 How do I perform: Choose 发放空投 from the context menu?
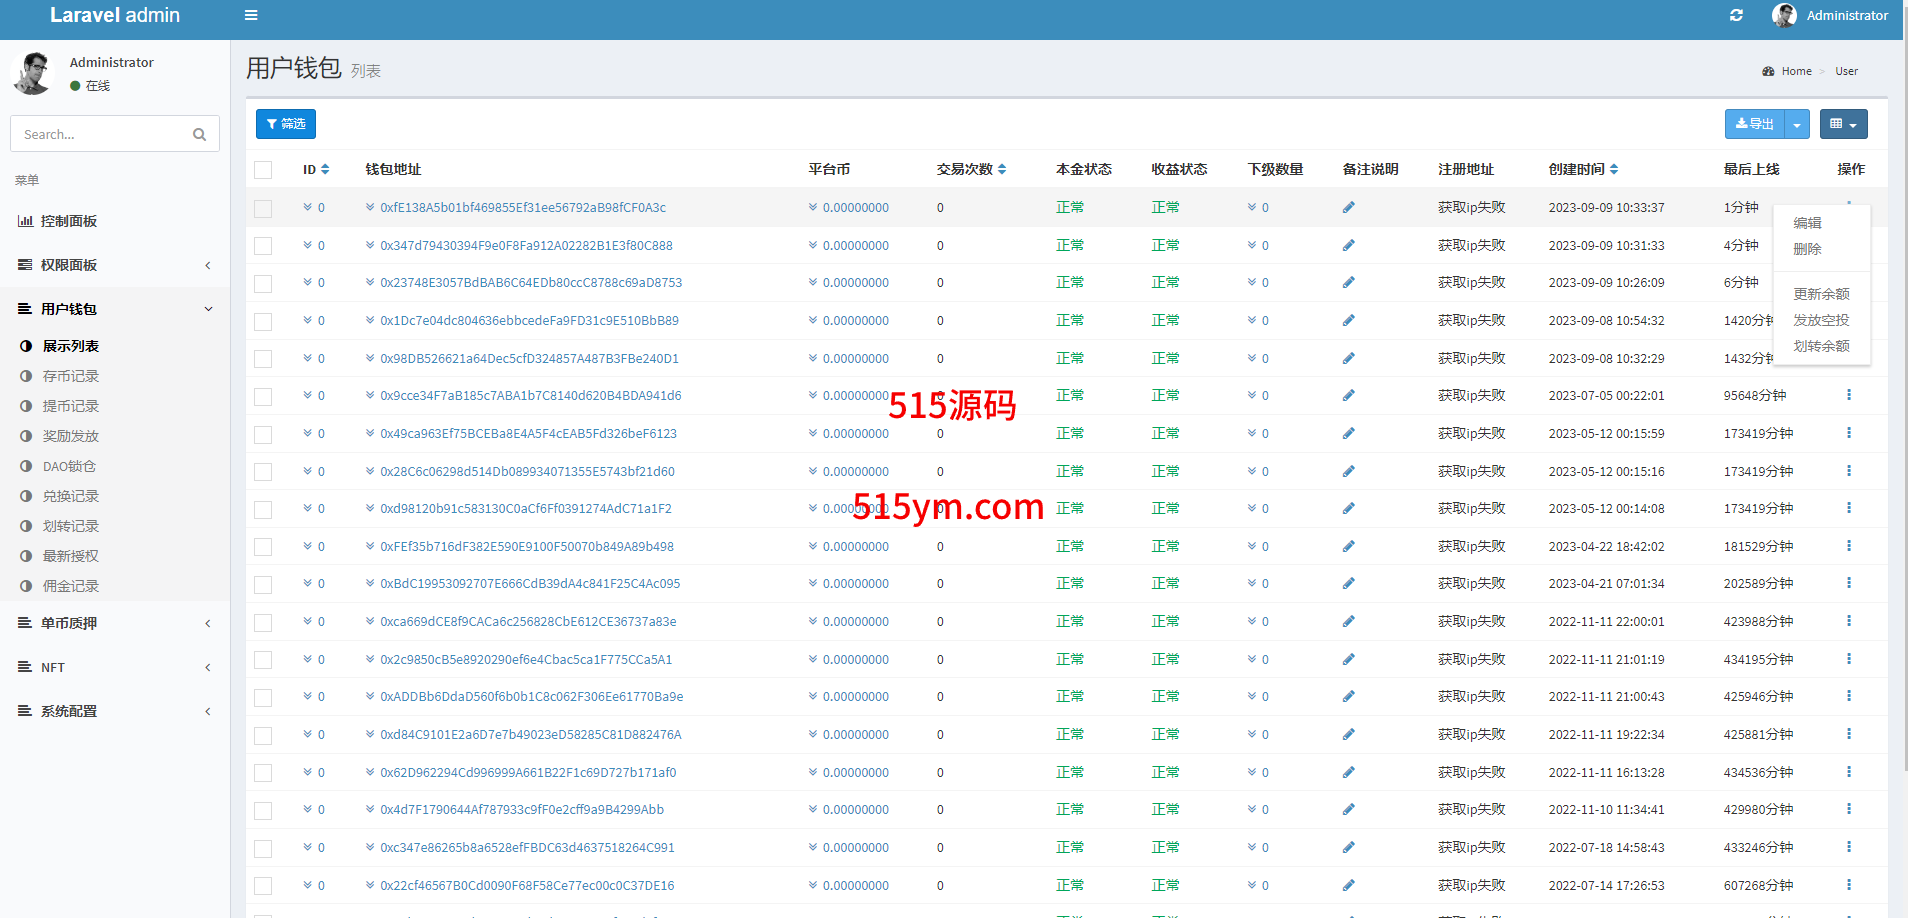[1820, 320]
